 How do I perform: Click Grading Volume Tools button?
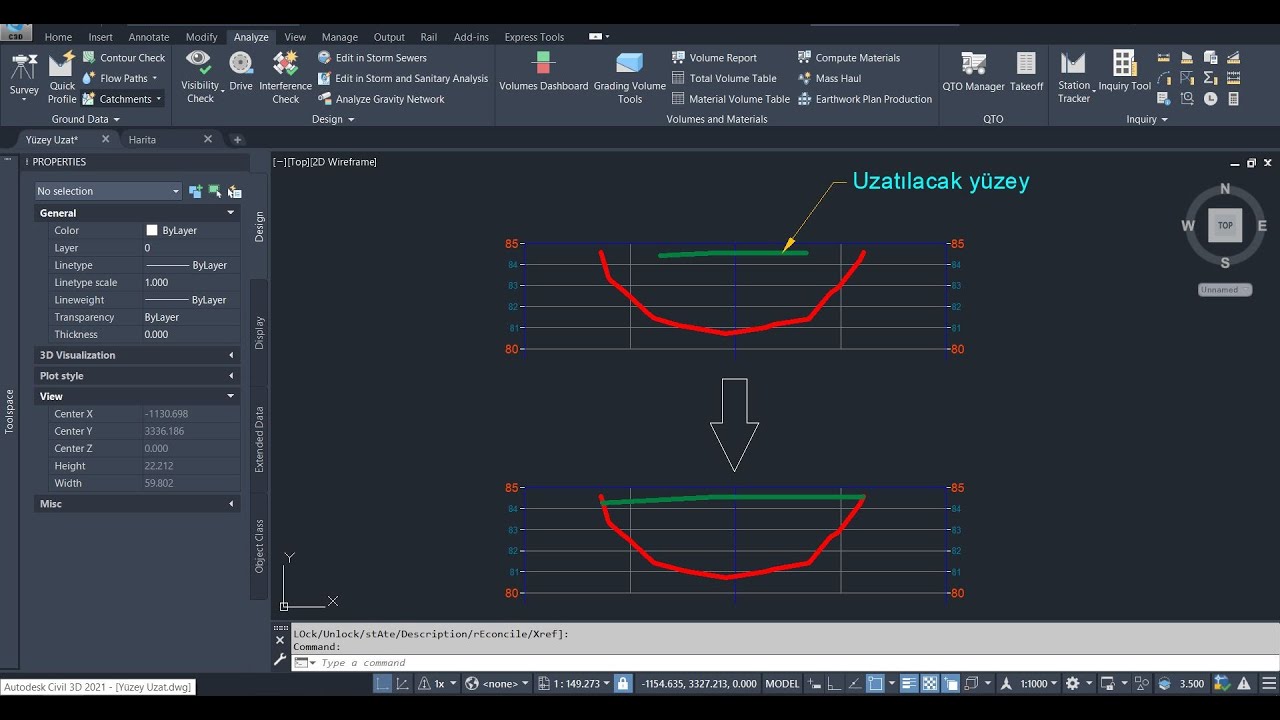[x=630, y=78]
